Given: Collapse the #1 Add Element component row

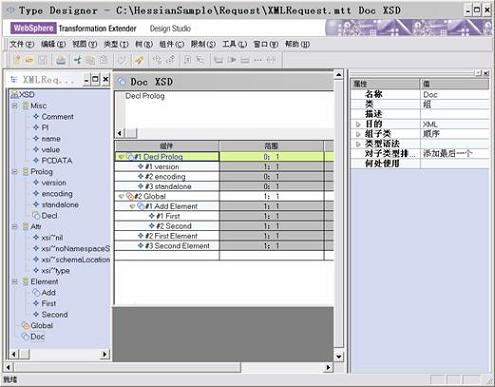Looking at the screenshot, I should pyautogui.click(x=132, y=206).
